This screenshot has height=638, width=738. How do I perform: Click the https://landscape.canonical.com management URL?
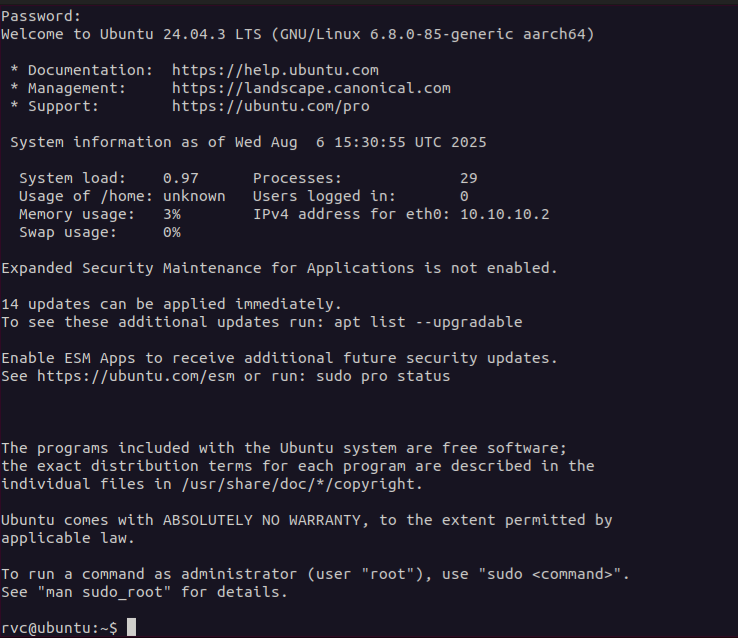[311, 88]
